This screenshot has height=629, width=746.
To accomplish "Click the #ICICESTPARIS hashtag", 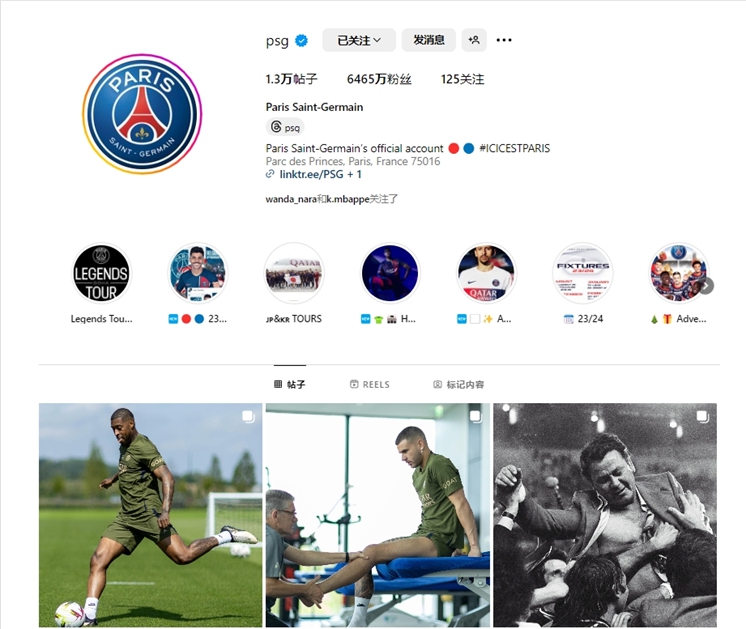I will [514, 148].
